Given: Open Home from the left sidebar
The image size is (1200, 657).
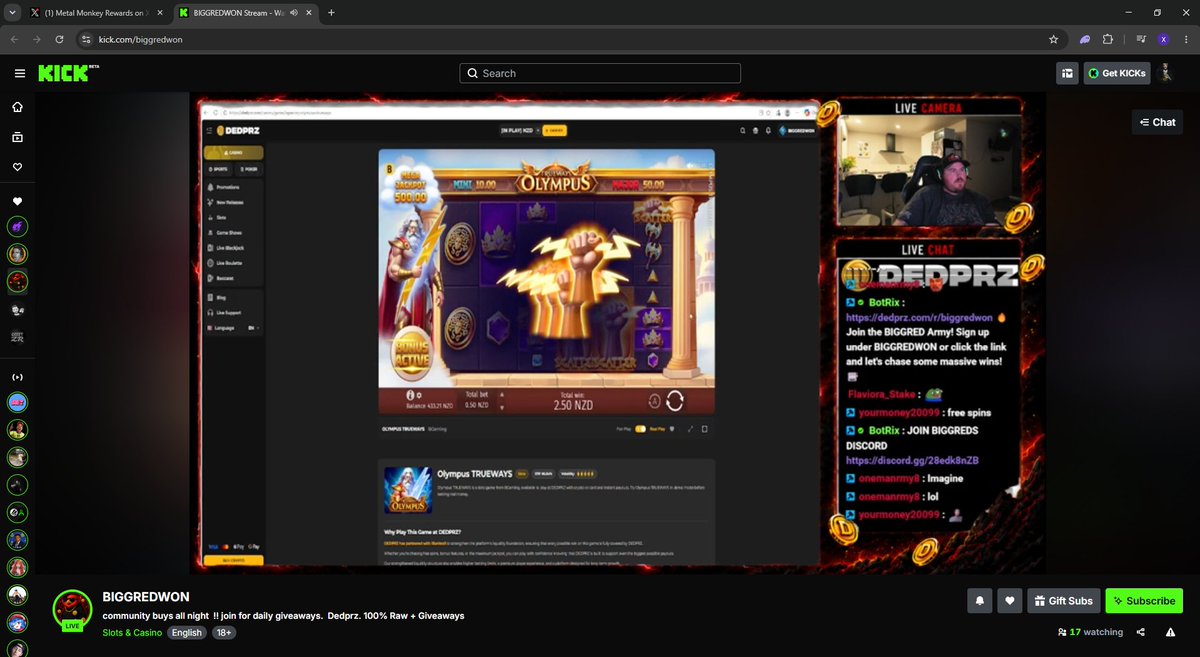Looking at the screenshot, I should (17, 107).
